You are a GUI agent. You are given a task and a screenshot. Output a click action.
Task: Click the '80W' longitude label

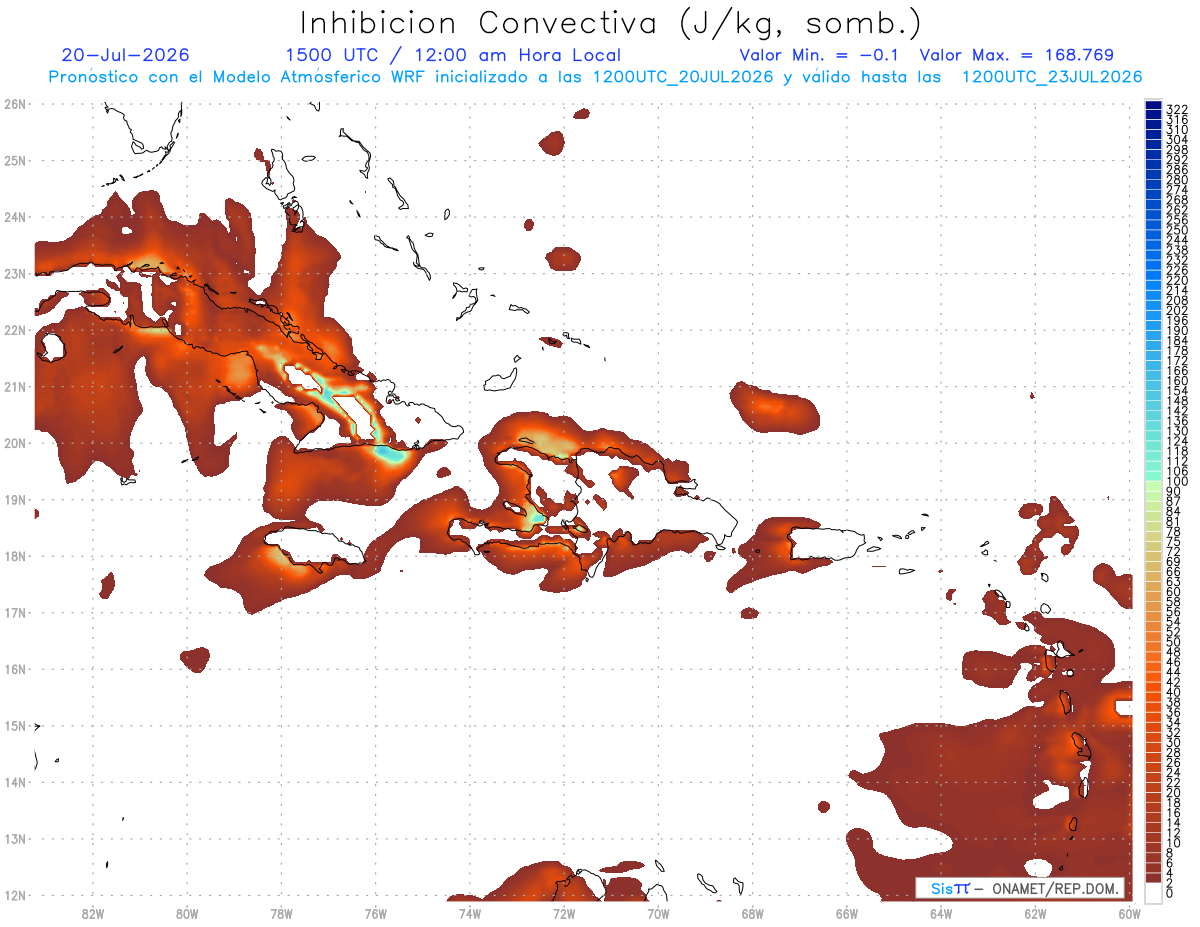pos(187,913)
